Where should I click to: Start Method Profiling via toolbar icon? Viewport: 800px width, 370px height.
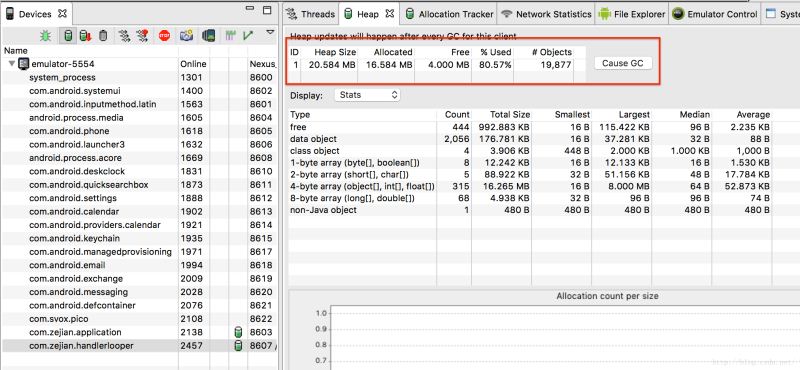point(143,36)
